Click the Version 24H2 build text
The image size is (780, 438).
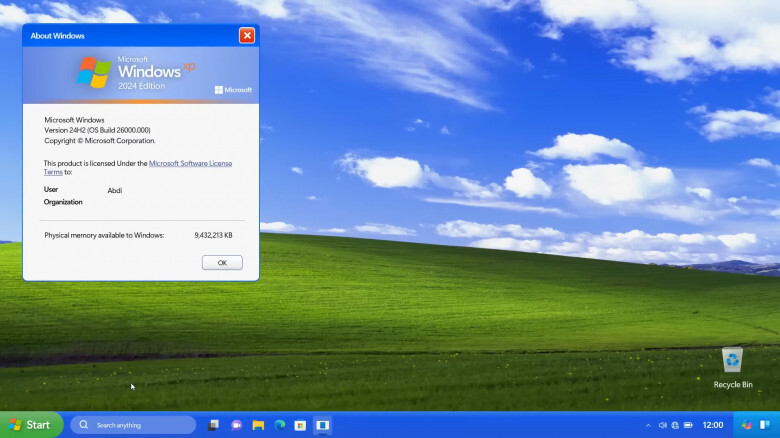tap(97, 130)
